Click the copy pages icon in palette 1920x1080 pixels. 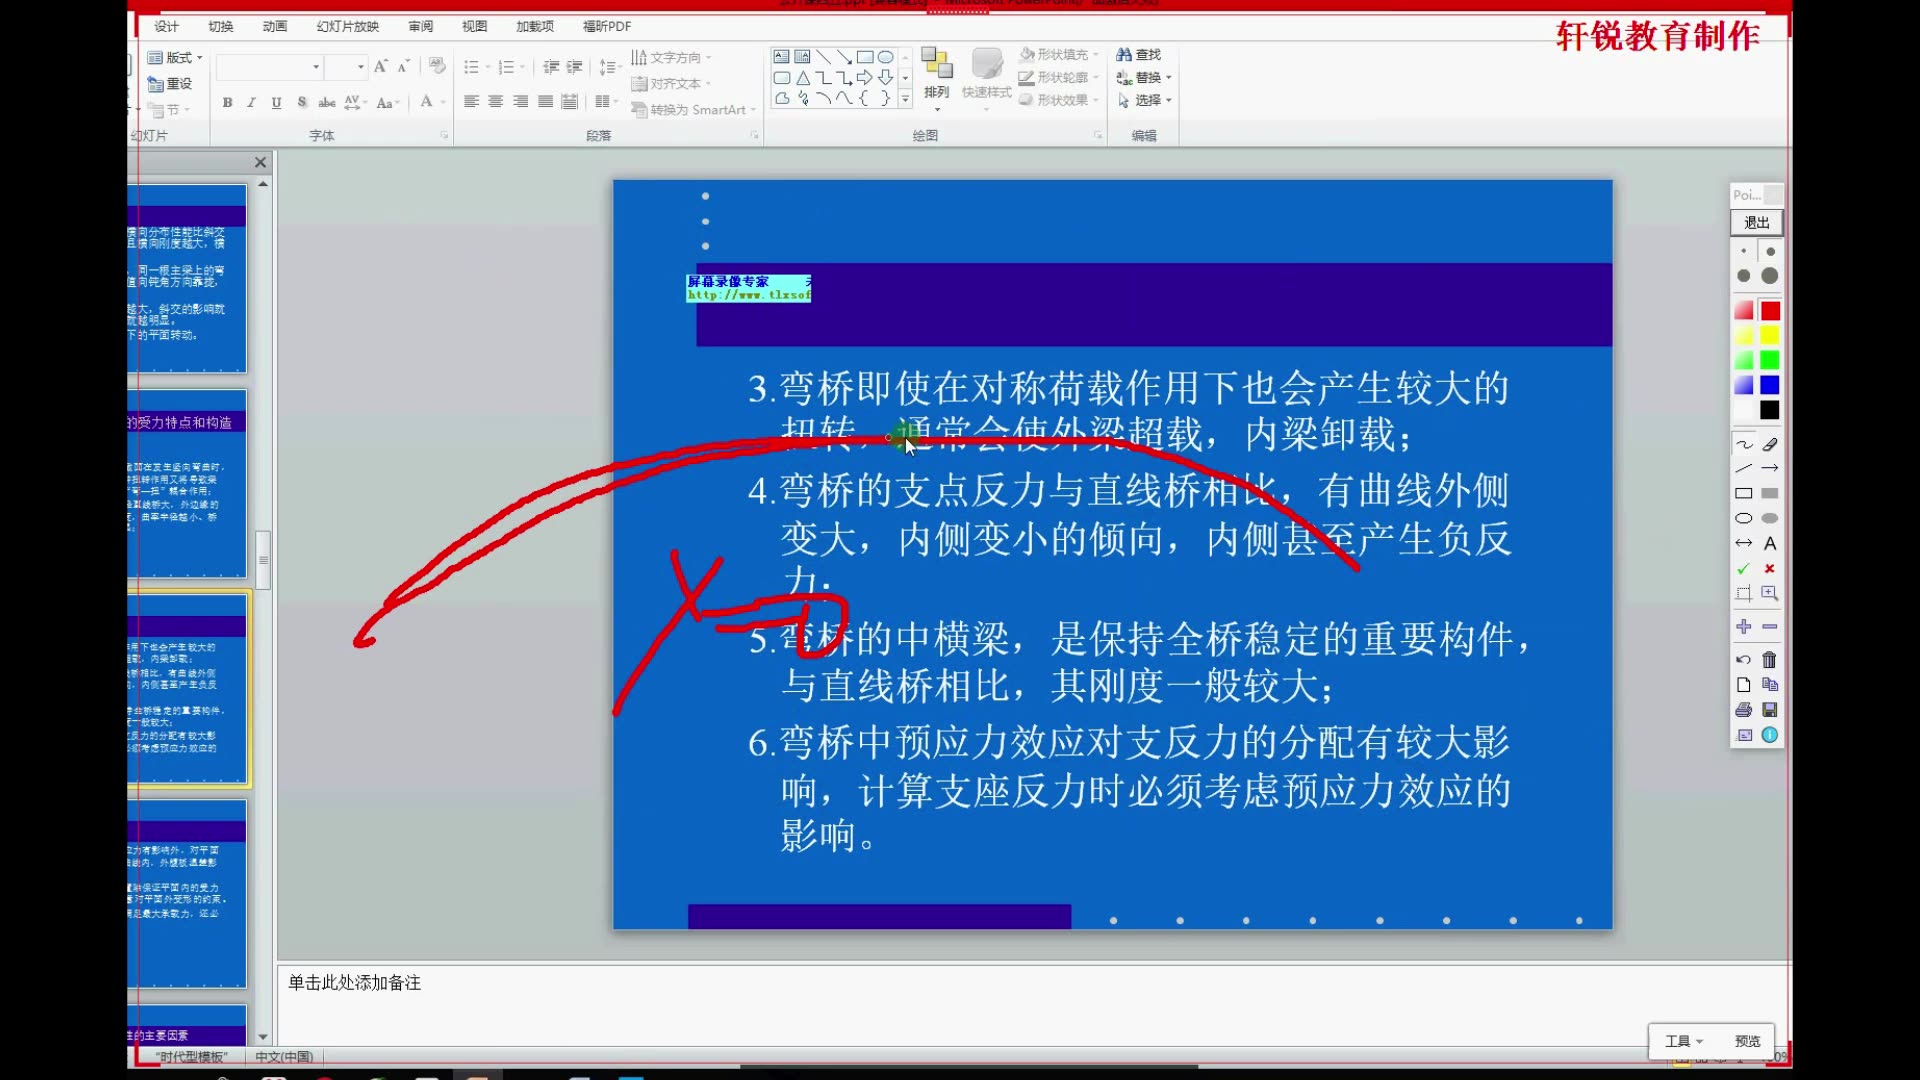point(1770,685)
